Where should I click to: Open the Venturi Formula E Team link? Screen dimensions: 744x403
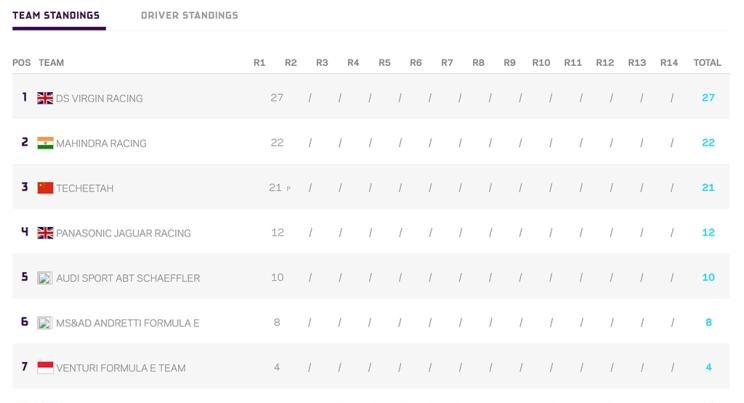pyautogui.click(x=121, y=368)
